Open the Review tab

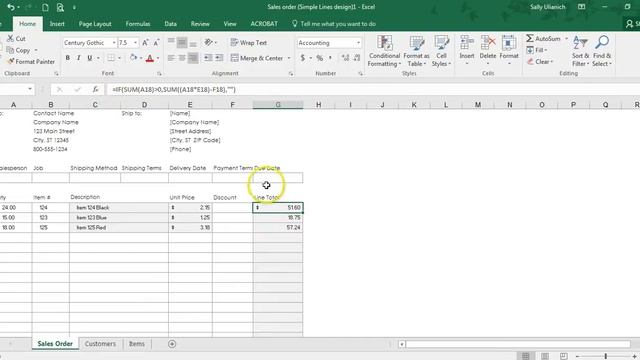pyautogui.click(x=200, y=24)
